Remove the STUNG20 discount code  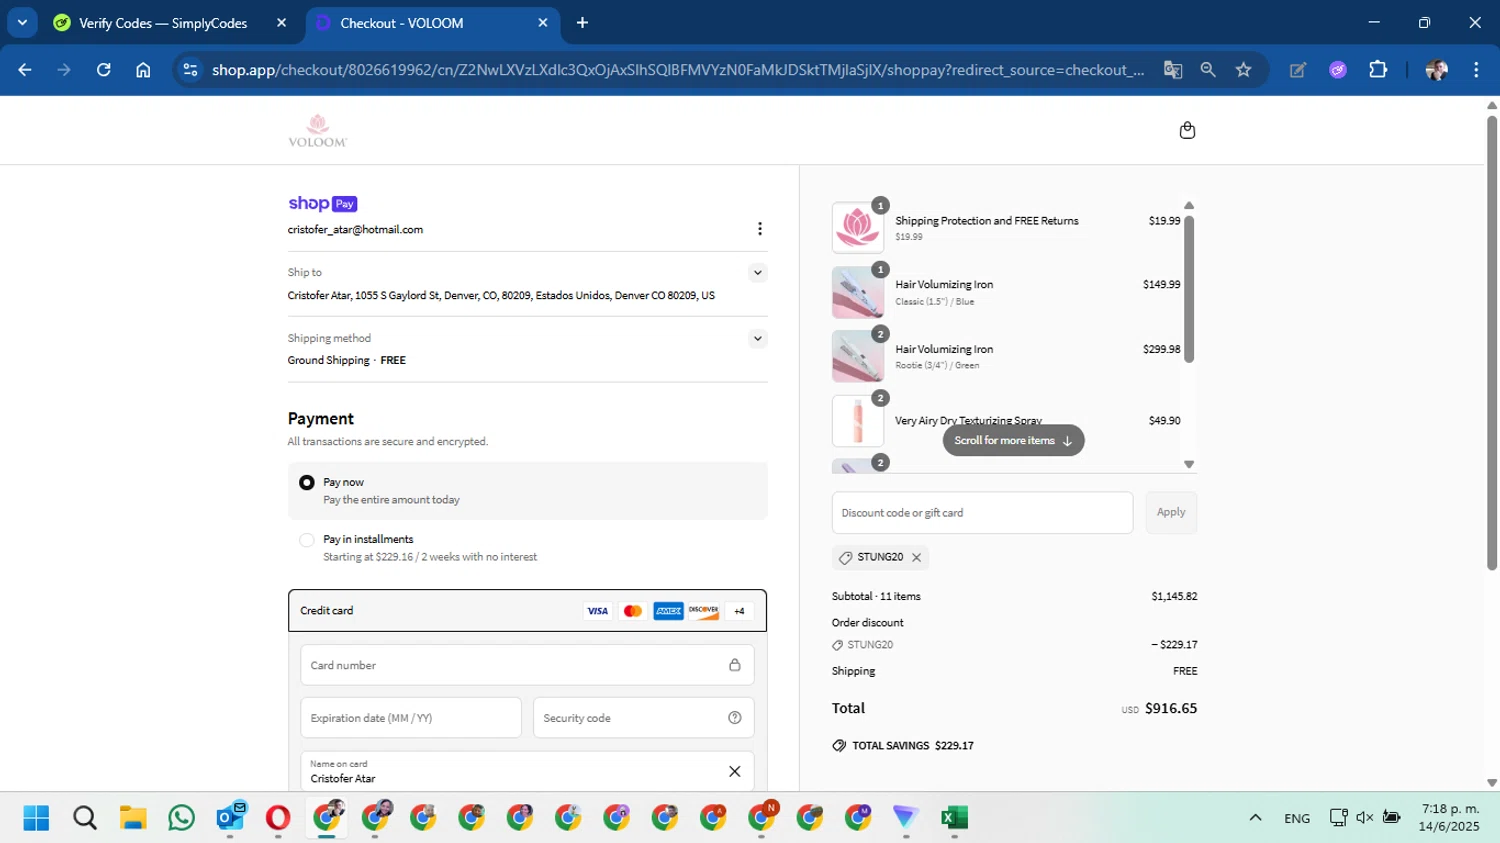click(916, 558)
